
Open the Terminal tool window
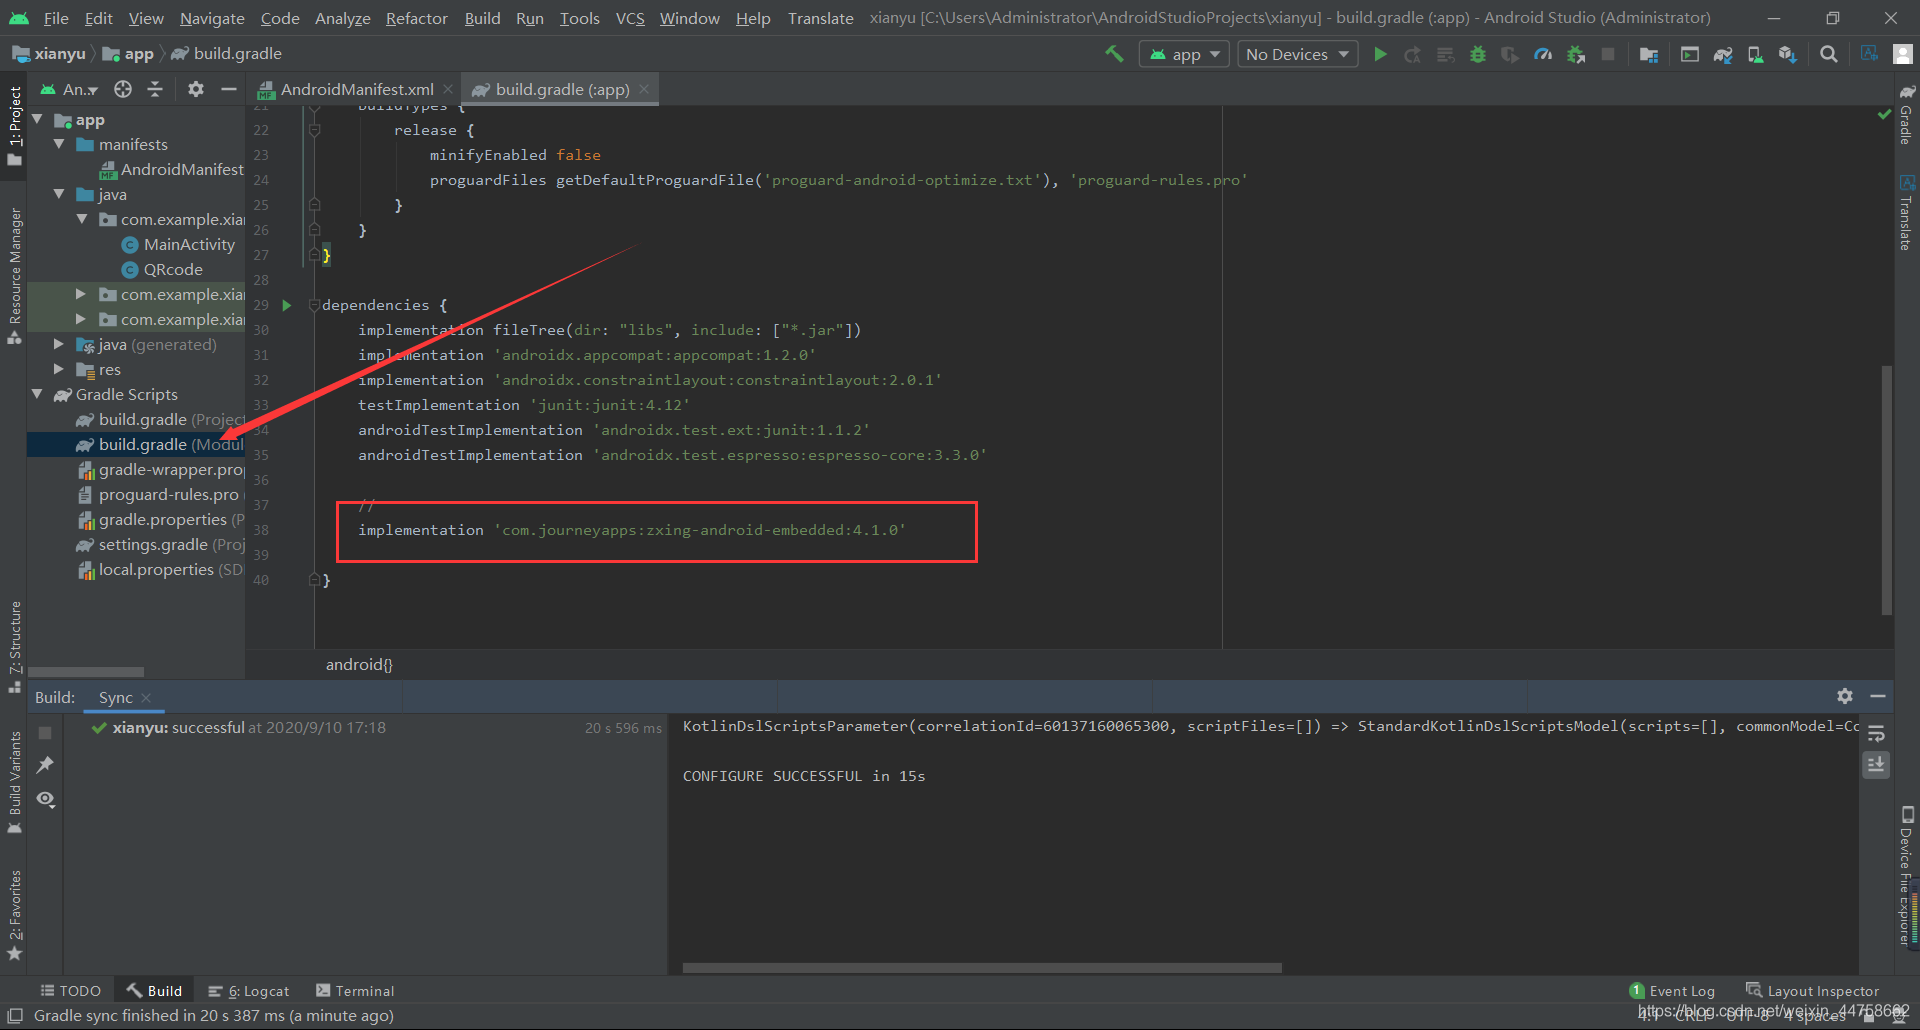[355, 991]
